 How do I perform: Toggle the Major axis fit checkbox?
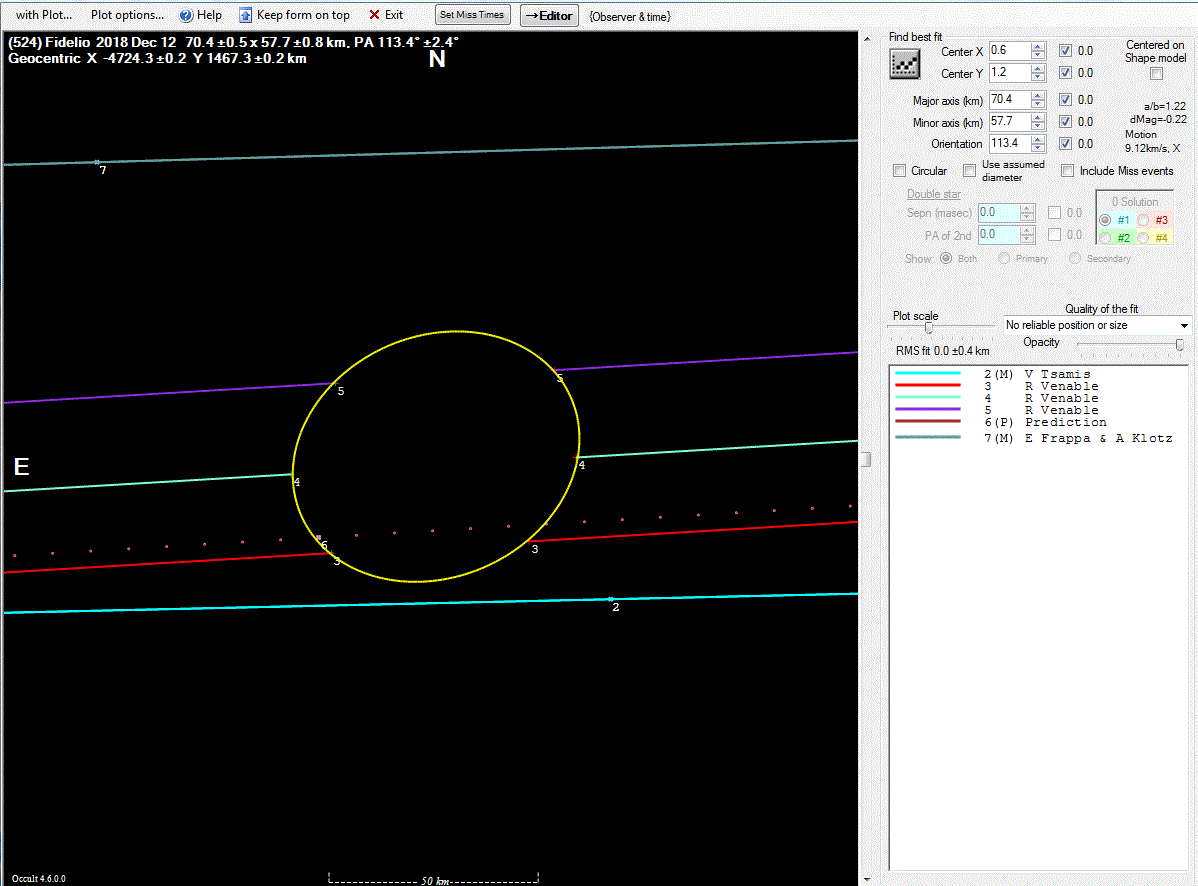[1065, 99]
